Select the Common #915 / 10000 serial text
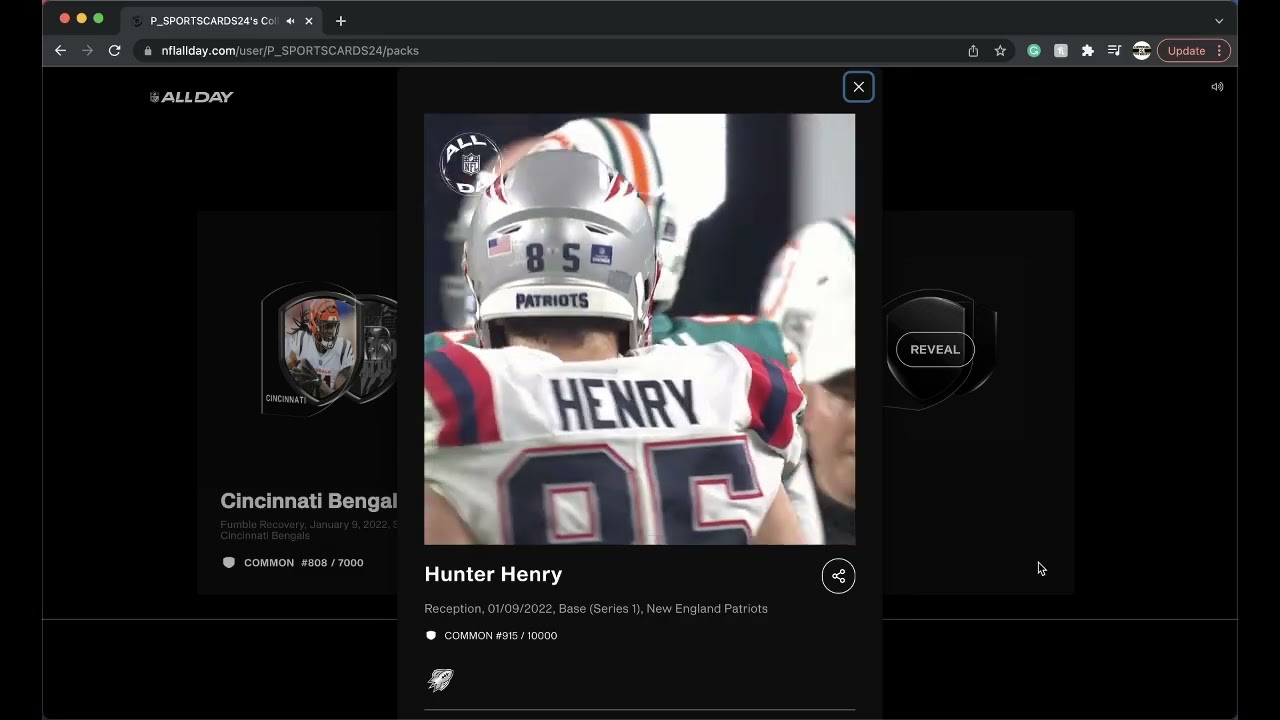This screenshot has width=1280, height=720. coord(500,636)
